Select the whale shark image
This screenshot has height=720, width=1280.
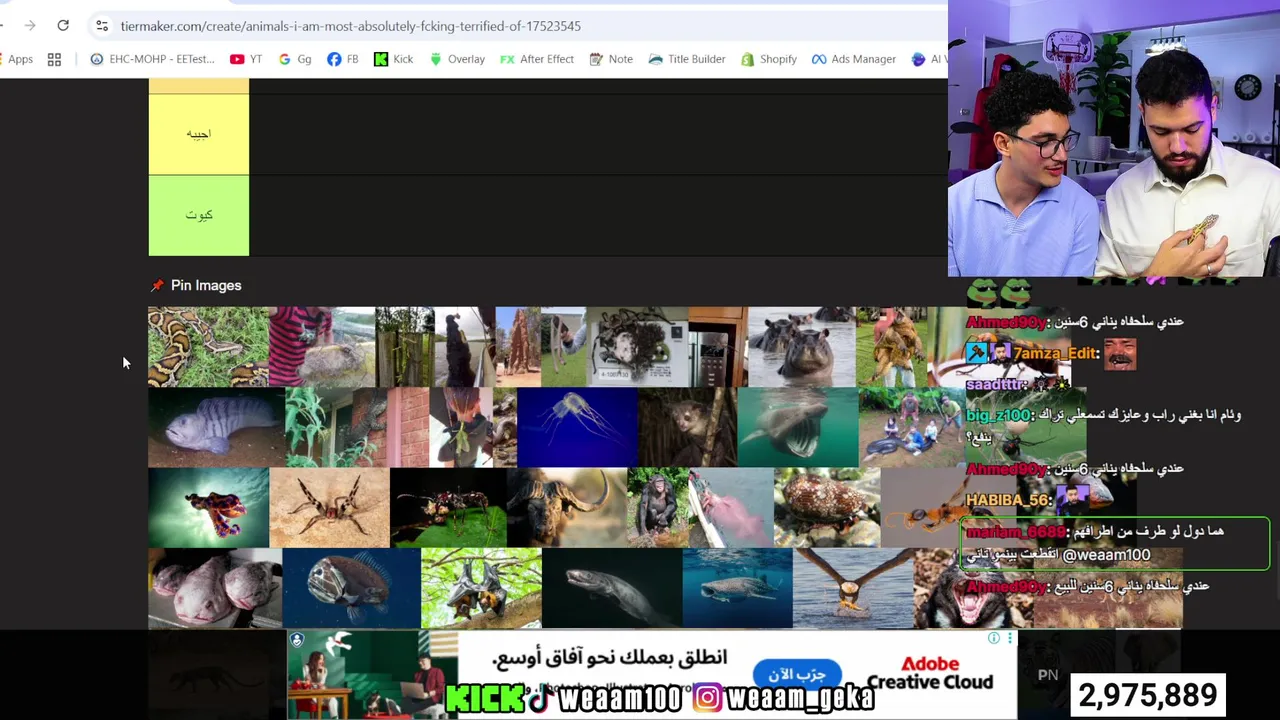(x=737, y=588)
